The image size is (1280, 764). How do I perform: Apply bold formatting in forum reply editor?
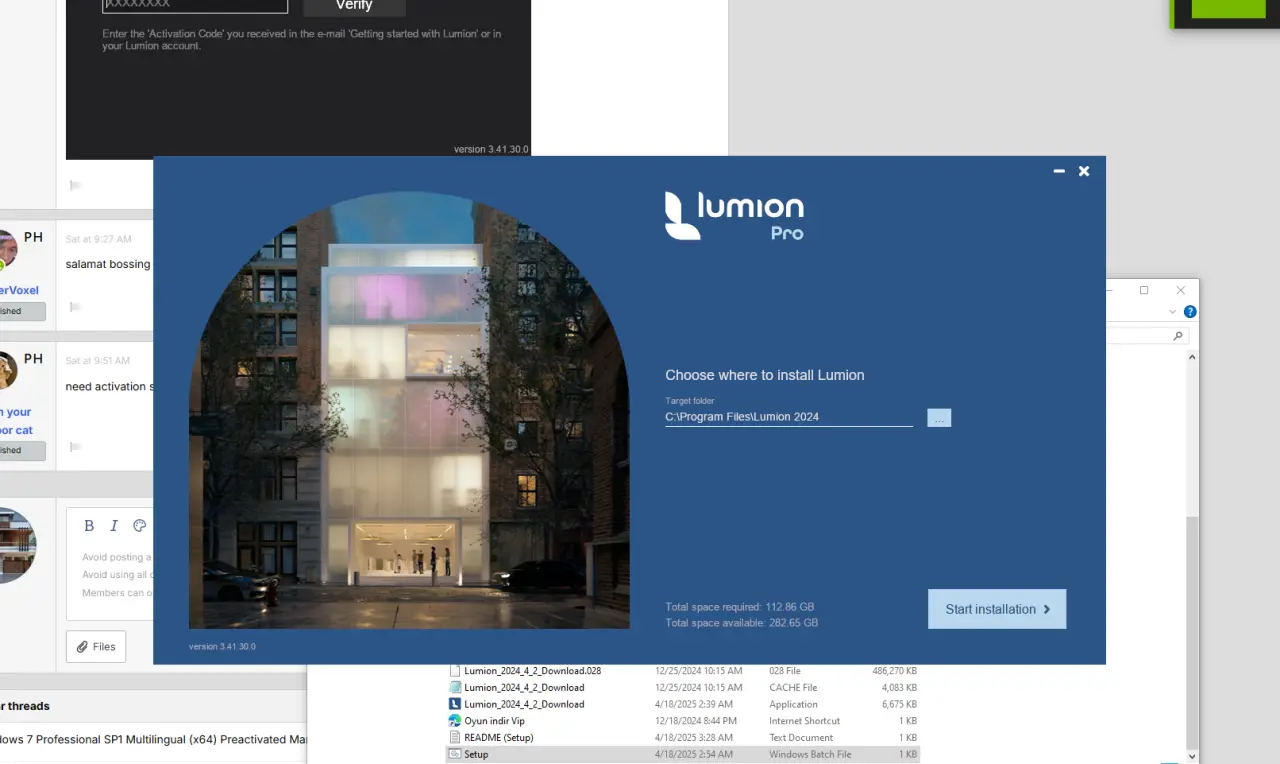[x=89, y=526]
